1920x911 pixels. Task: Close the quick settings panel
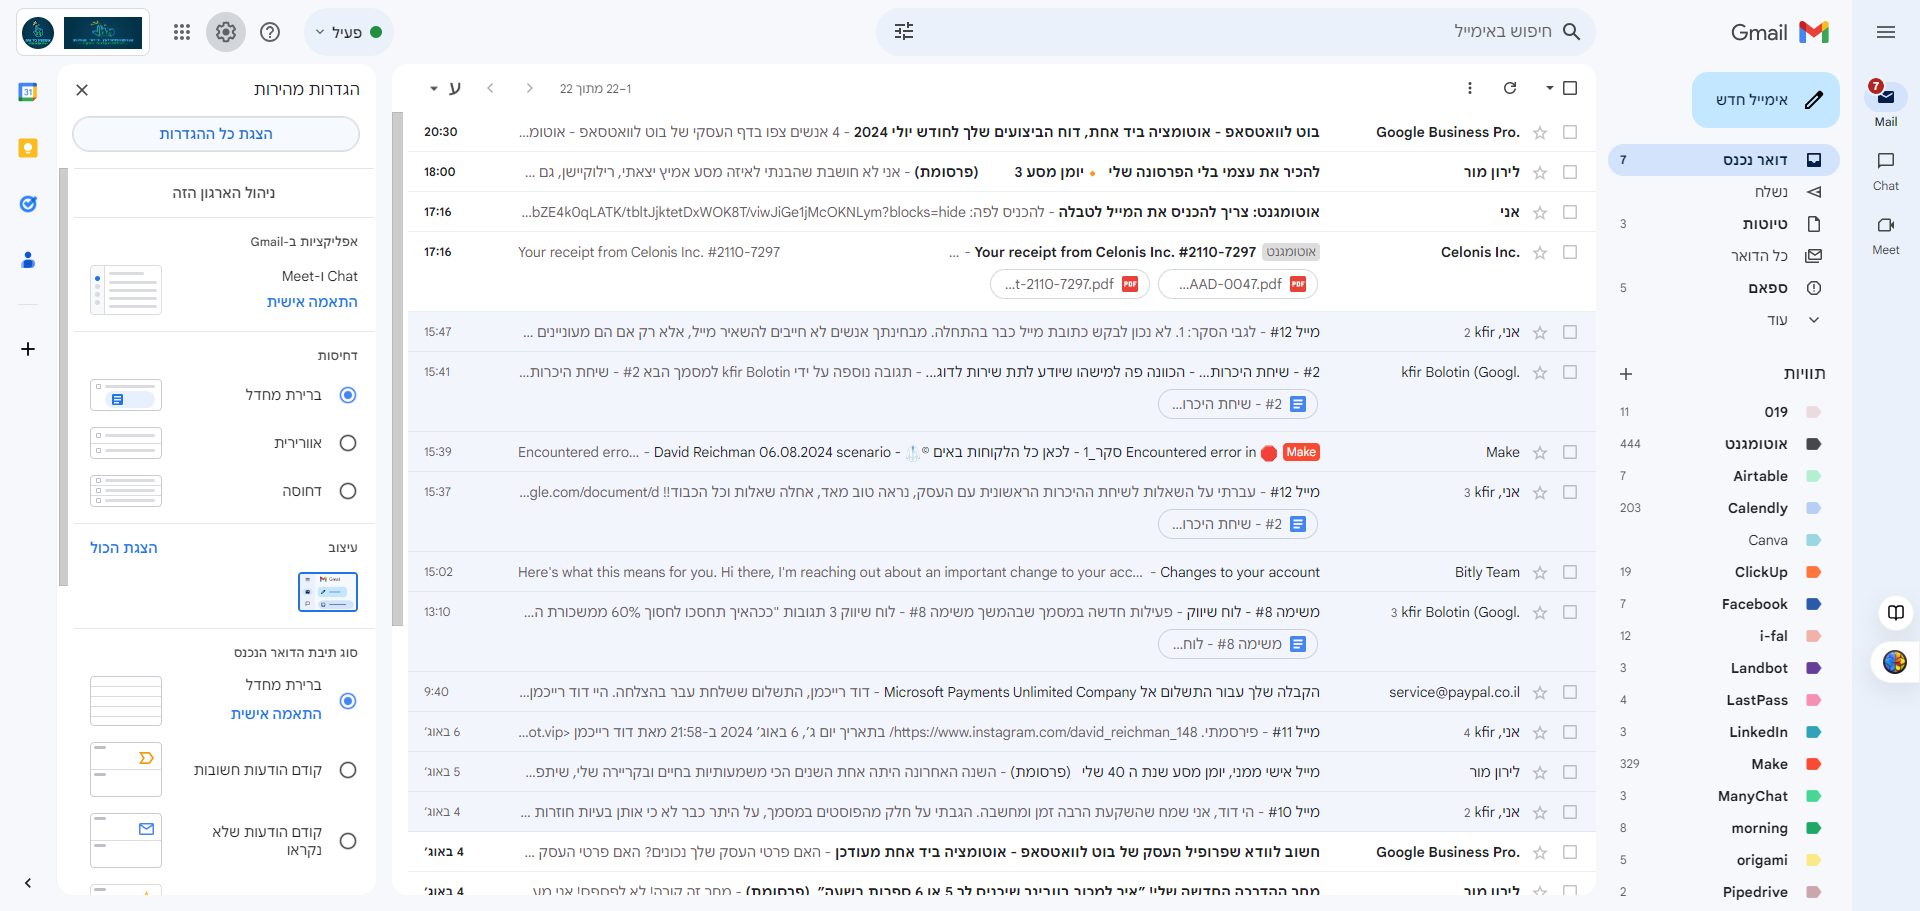82,90
